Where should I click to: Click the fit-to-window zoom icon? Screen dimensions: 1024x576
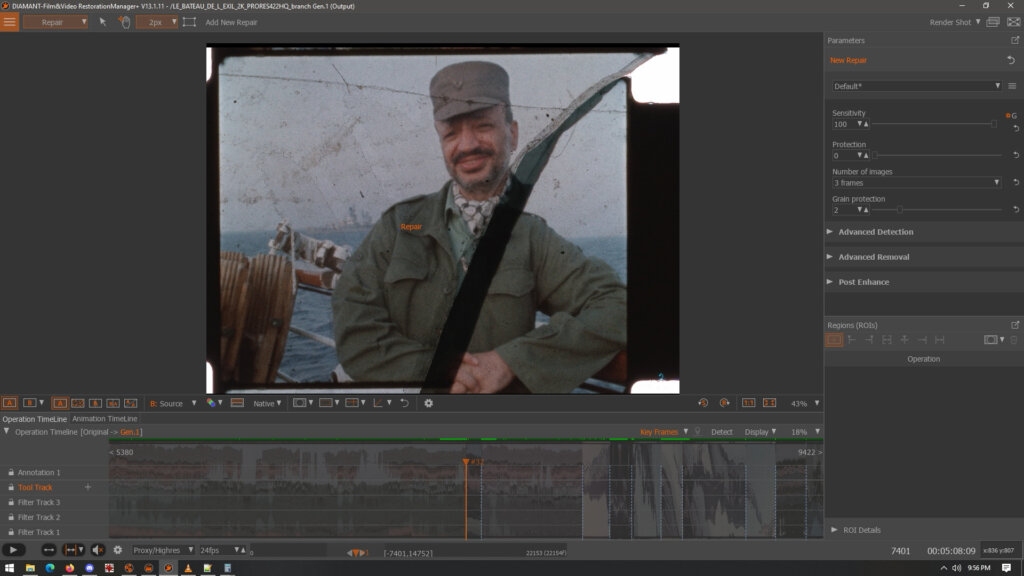coord(769,403)
